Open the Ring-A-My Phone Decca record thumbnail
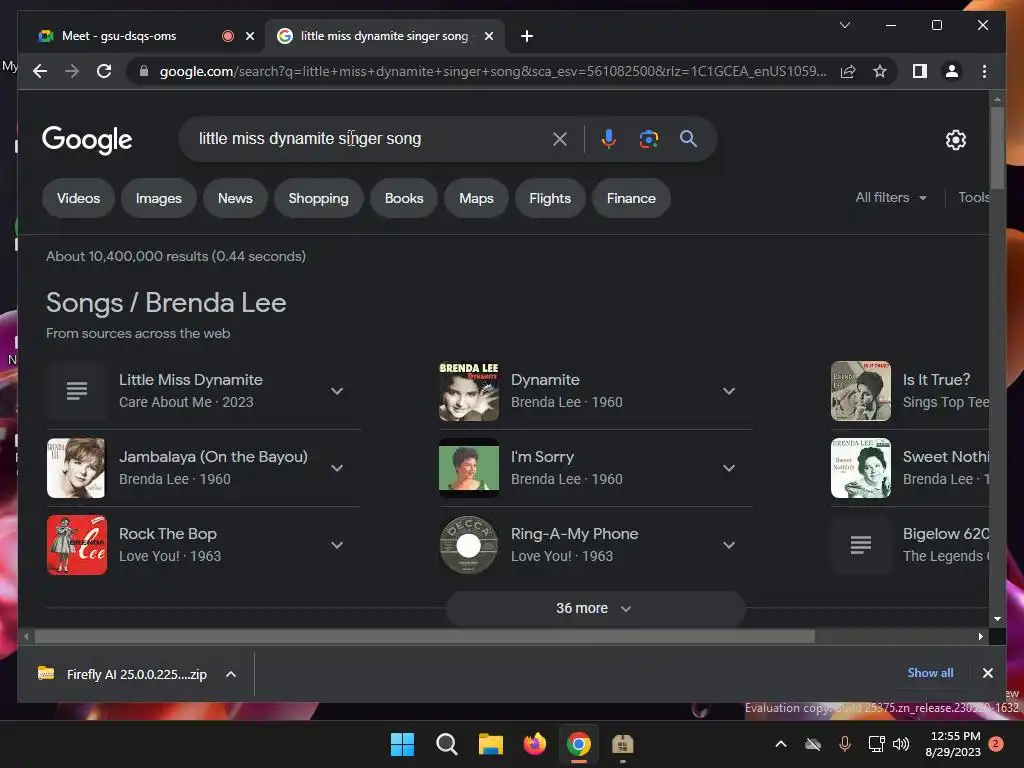 (469, 545)
